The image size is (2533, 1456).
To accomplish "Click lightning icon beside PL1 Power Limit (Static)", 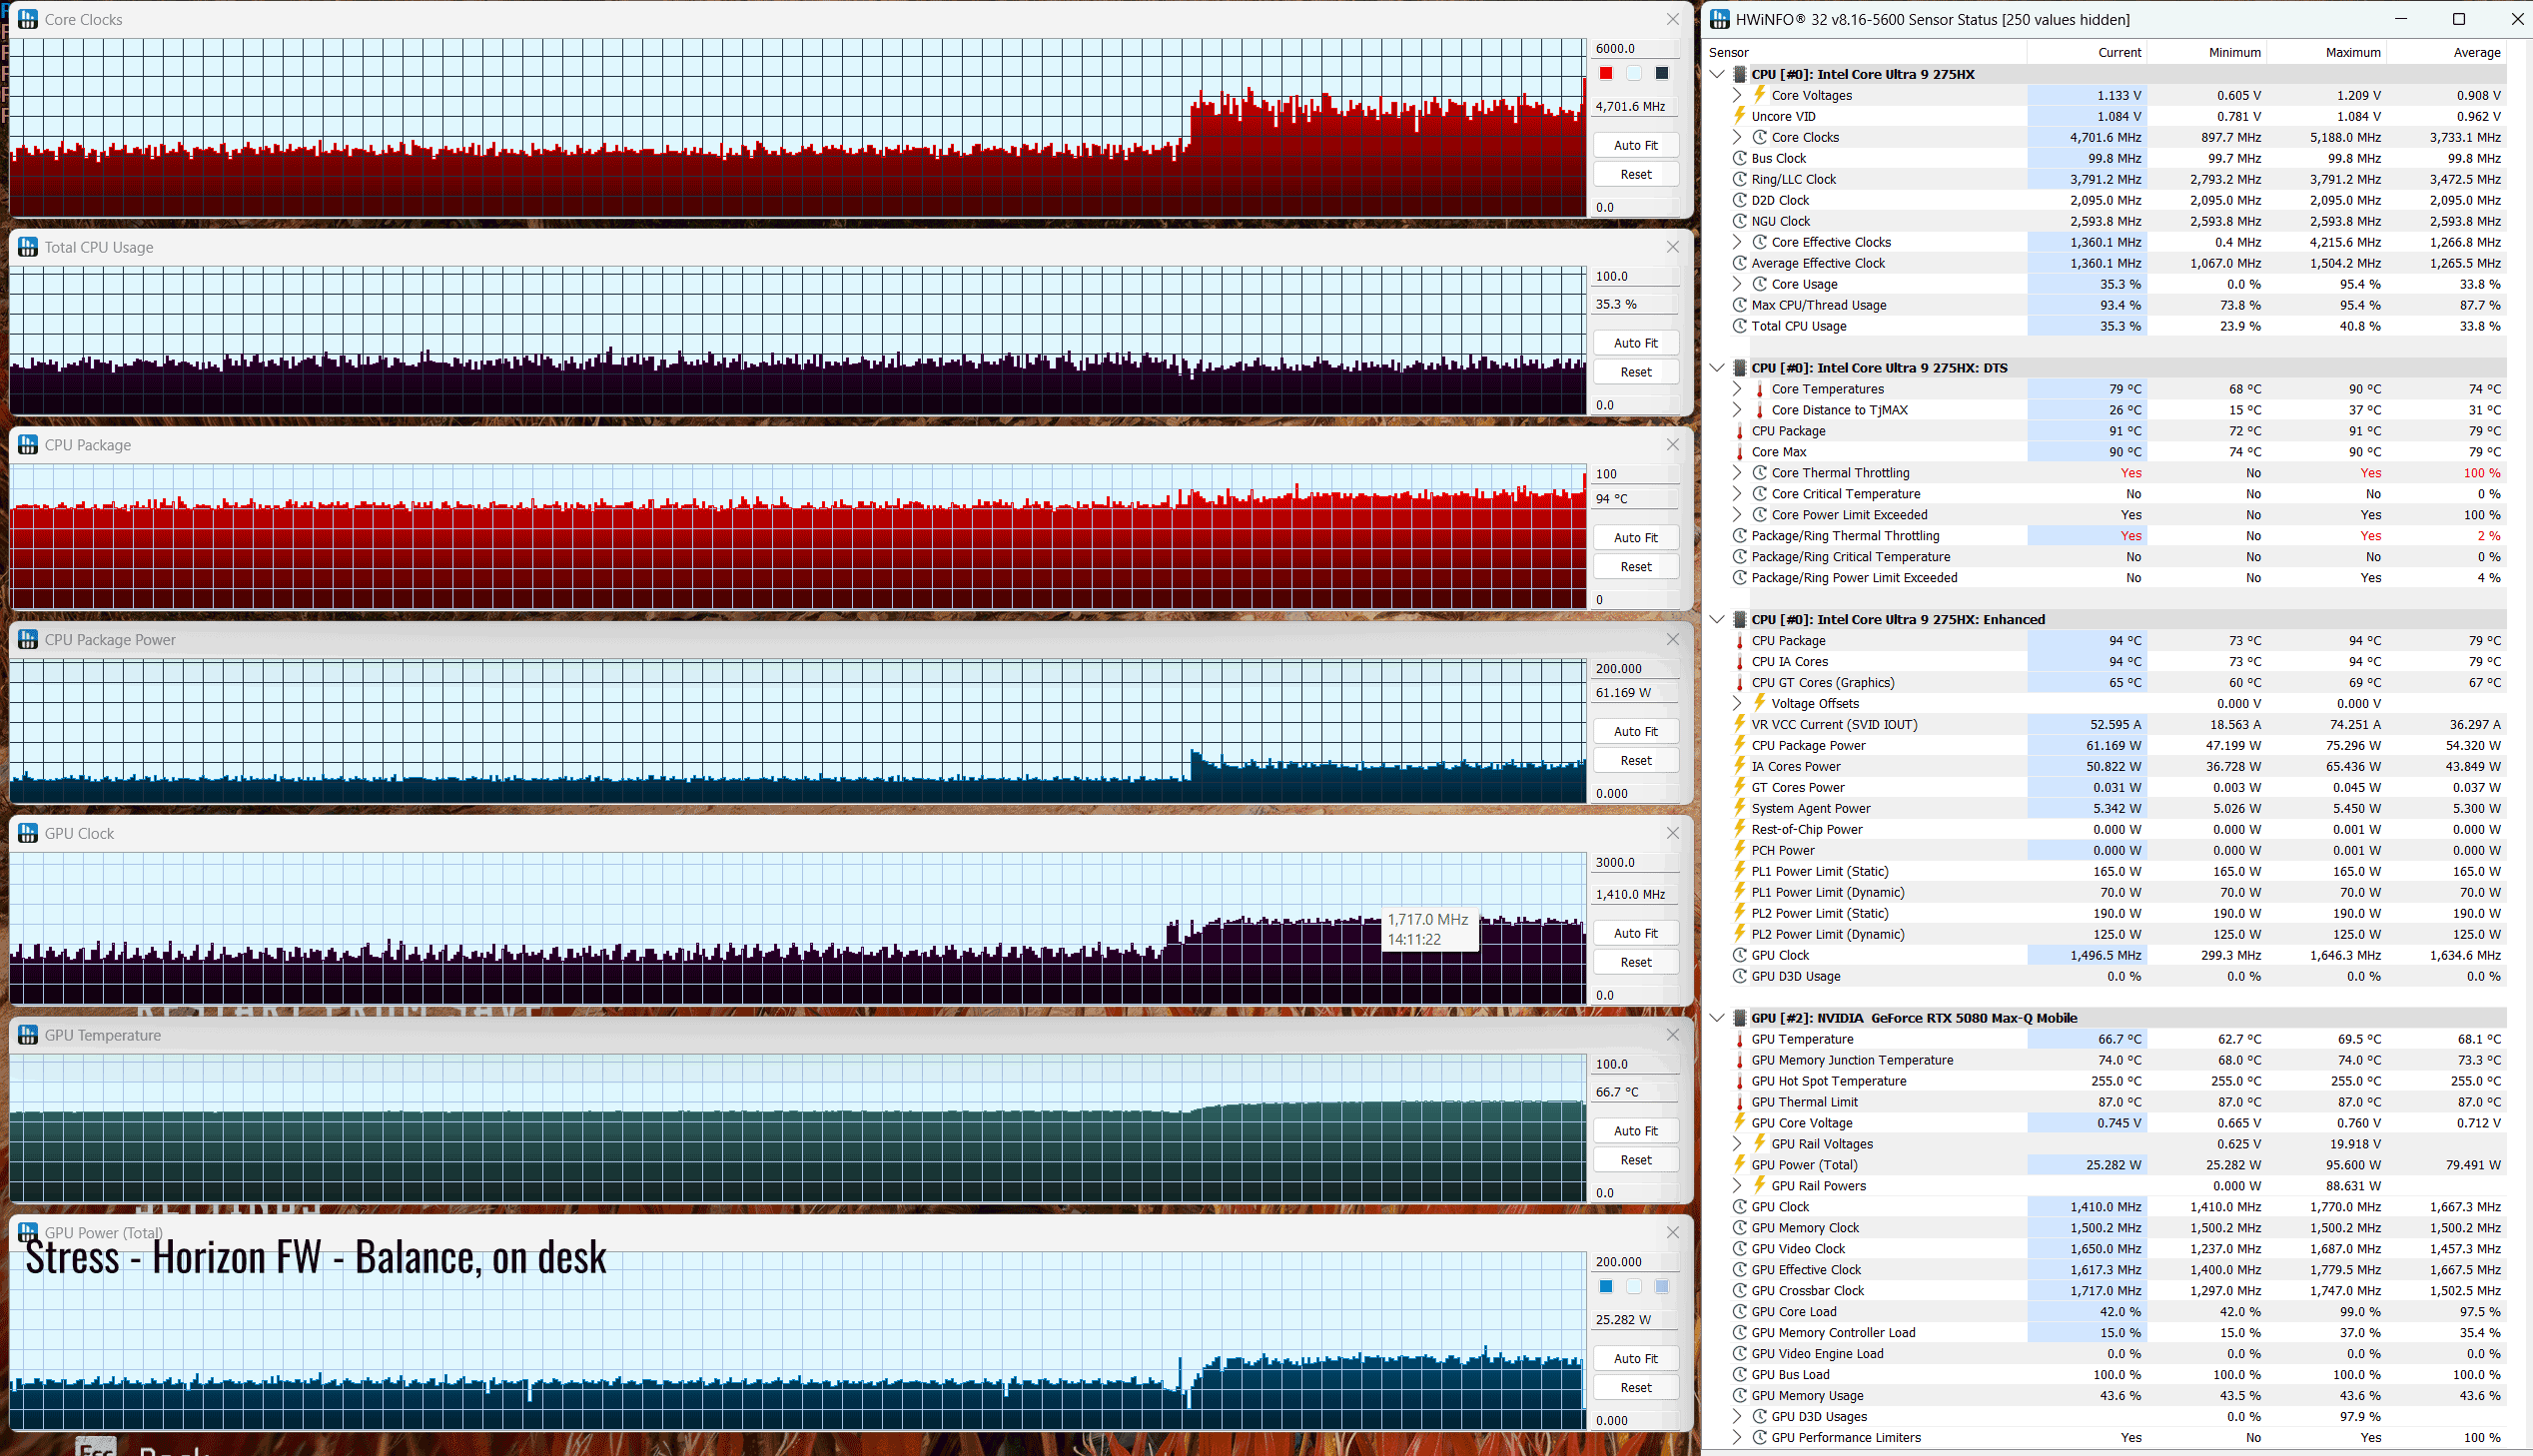I will coord(1740,871).
